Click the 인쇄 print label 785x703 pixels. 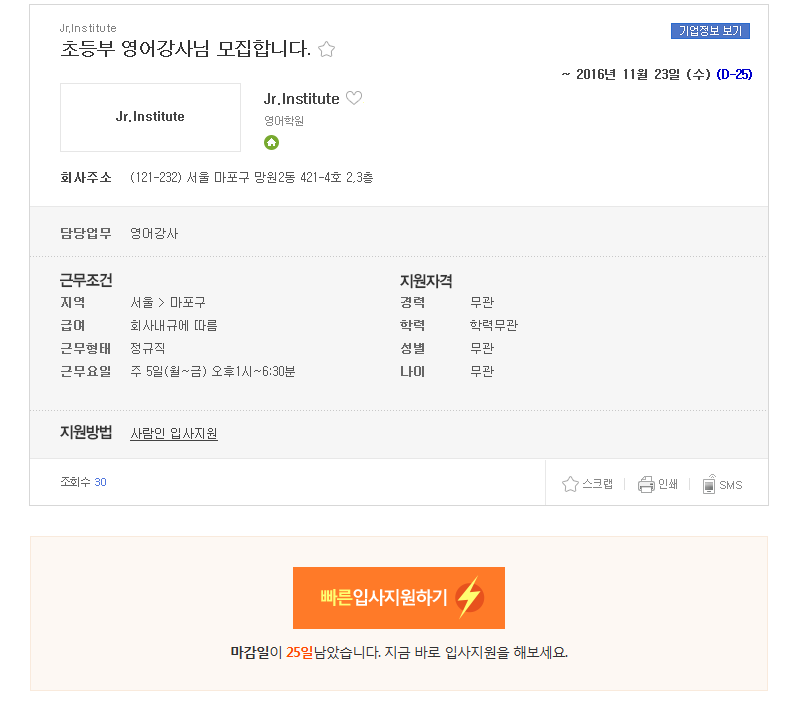tap(668, 484)
